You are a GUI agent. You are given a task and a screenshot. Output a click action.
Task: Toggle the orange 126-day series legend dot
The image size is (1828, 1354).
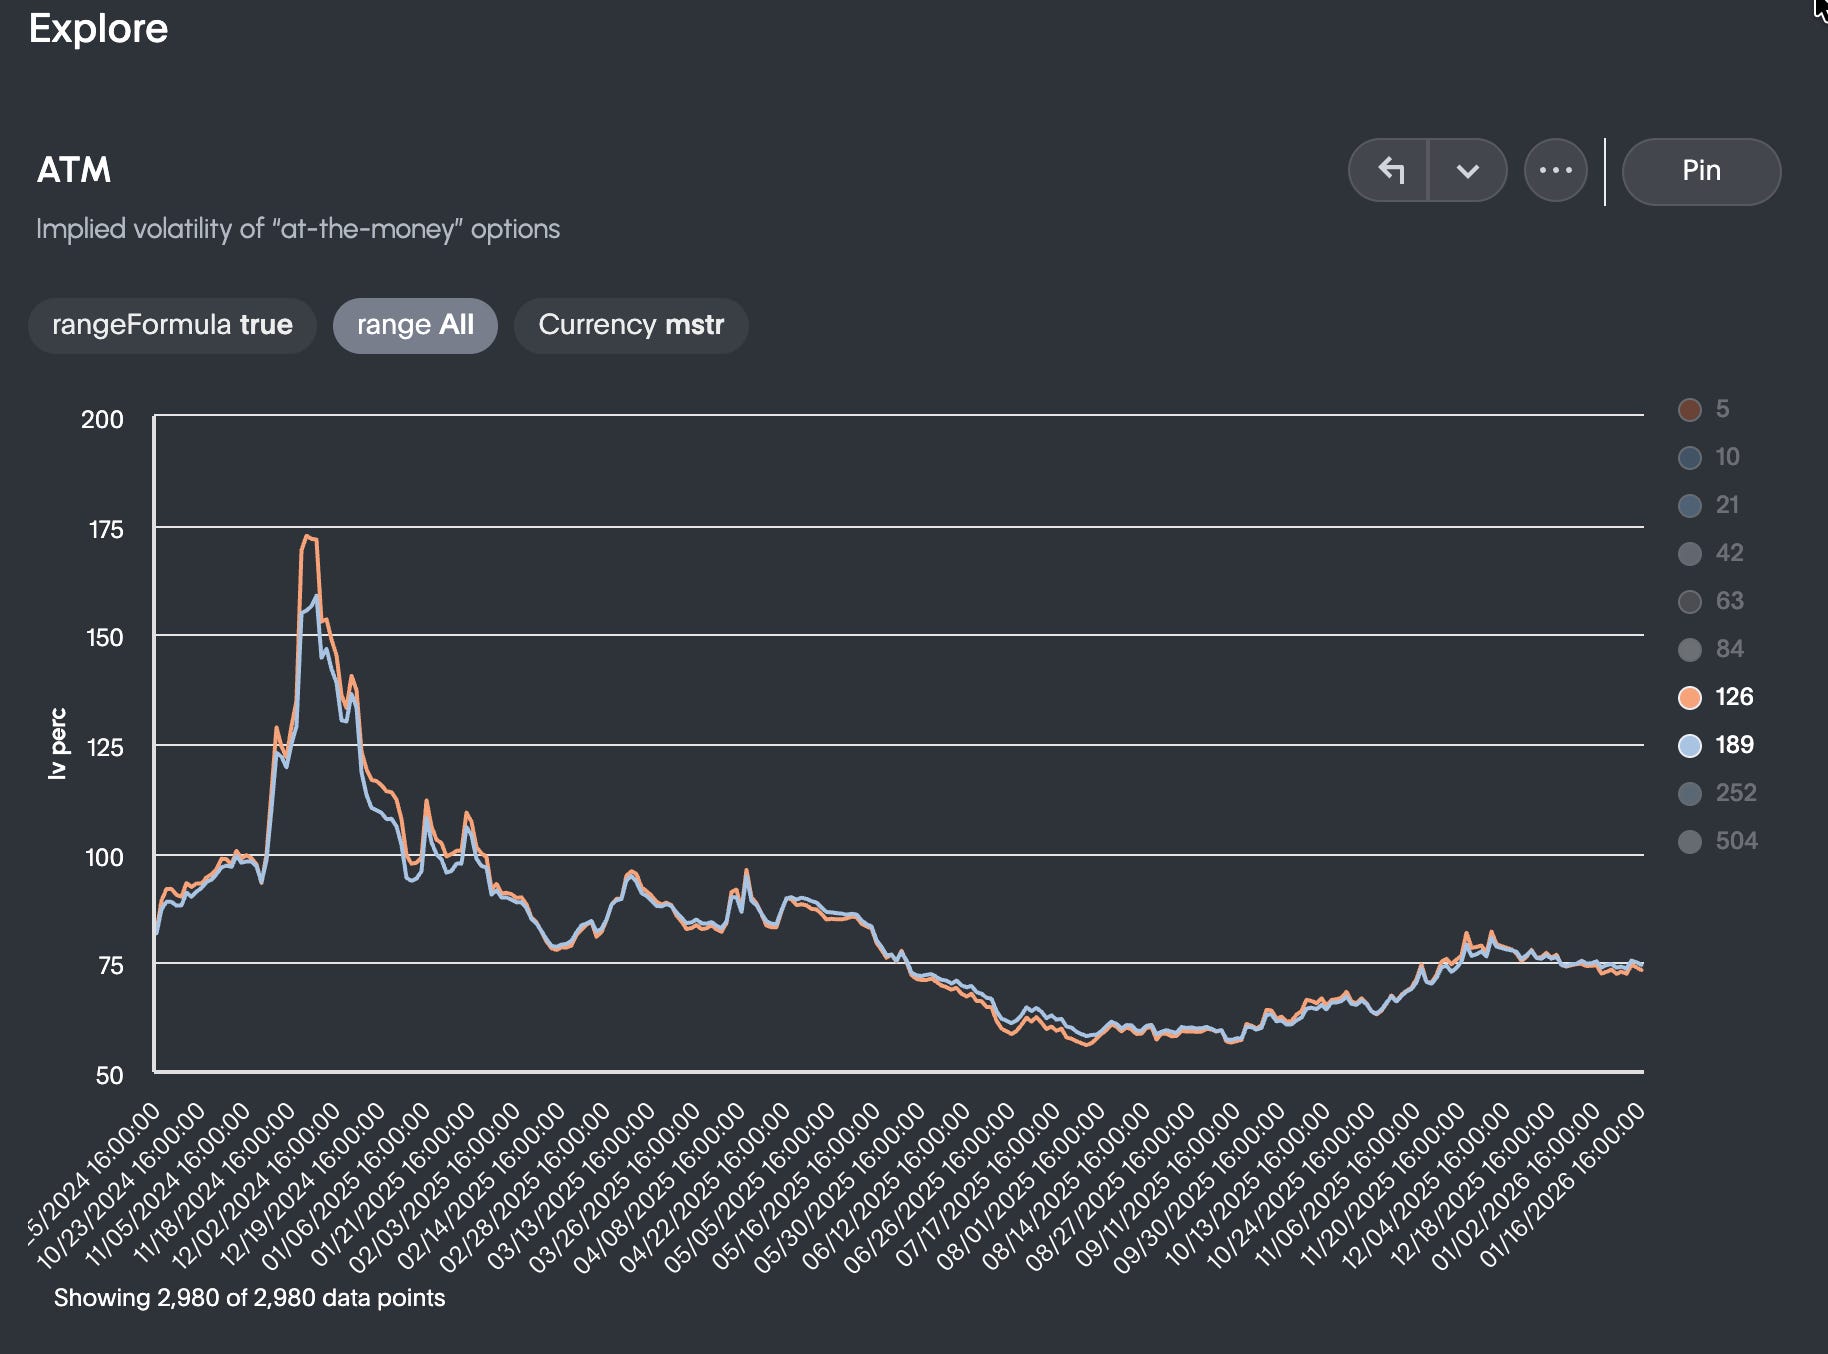(x=1690, y=696)
